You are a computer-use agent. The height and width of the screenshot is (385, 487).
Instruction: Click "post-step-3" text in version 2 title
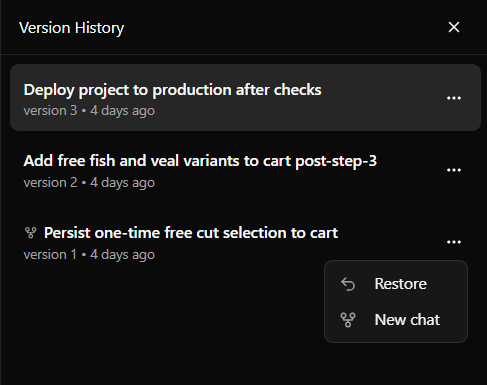(336, 161)
